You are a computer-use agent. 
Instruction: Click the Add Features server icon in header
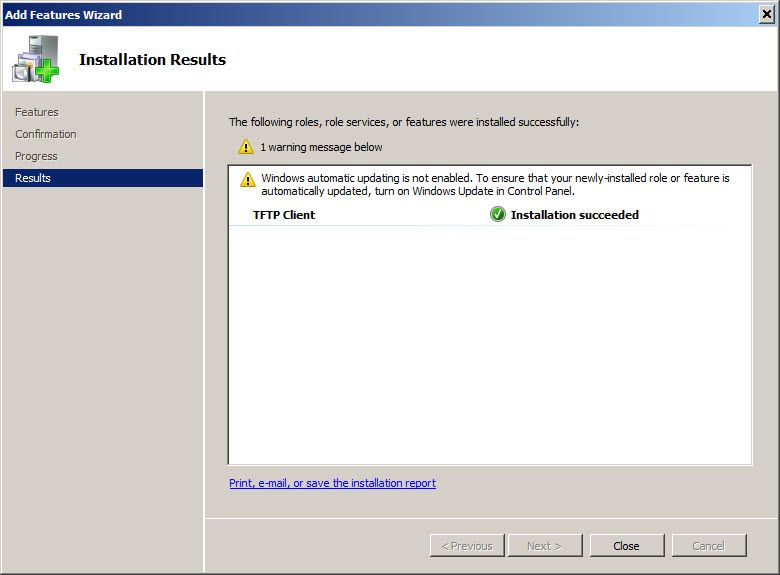pyautogui.click(x=35, y=59)
